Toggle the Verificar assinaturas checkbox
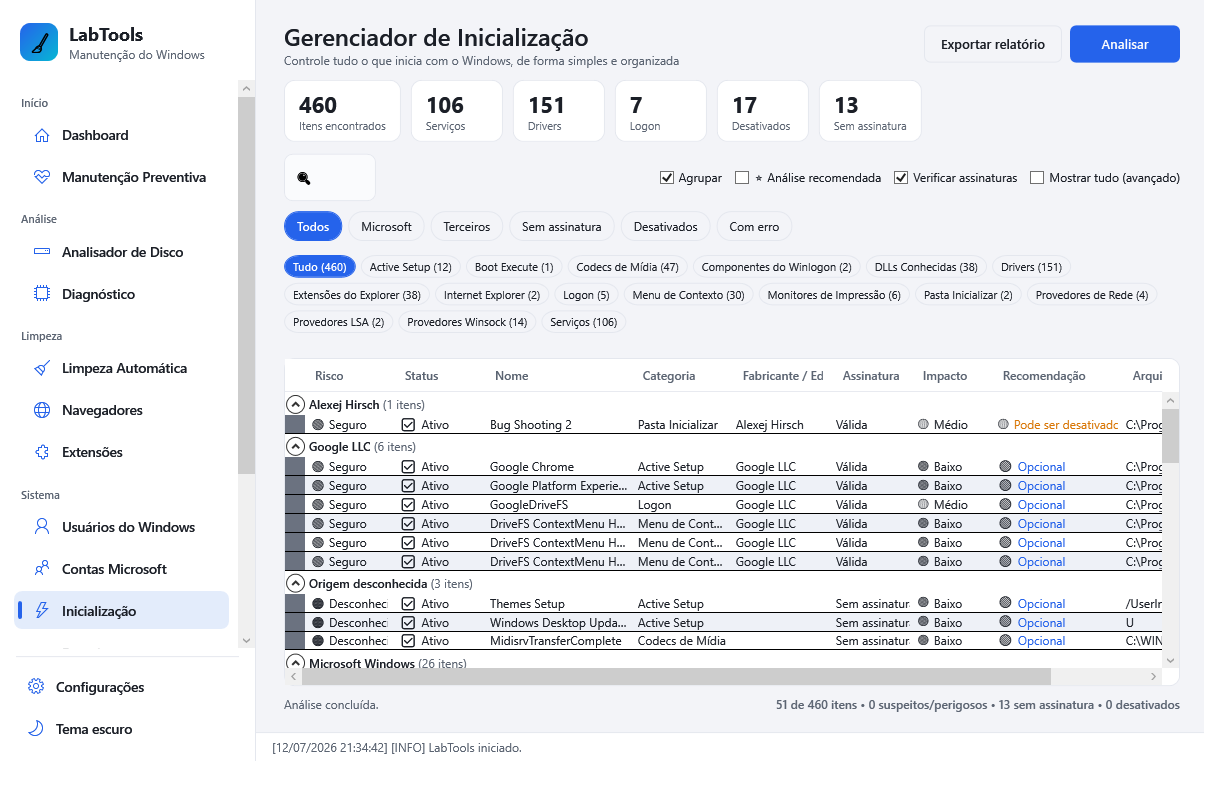Viewport: 1220px width, 800px height. [x=902, y=178]
